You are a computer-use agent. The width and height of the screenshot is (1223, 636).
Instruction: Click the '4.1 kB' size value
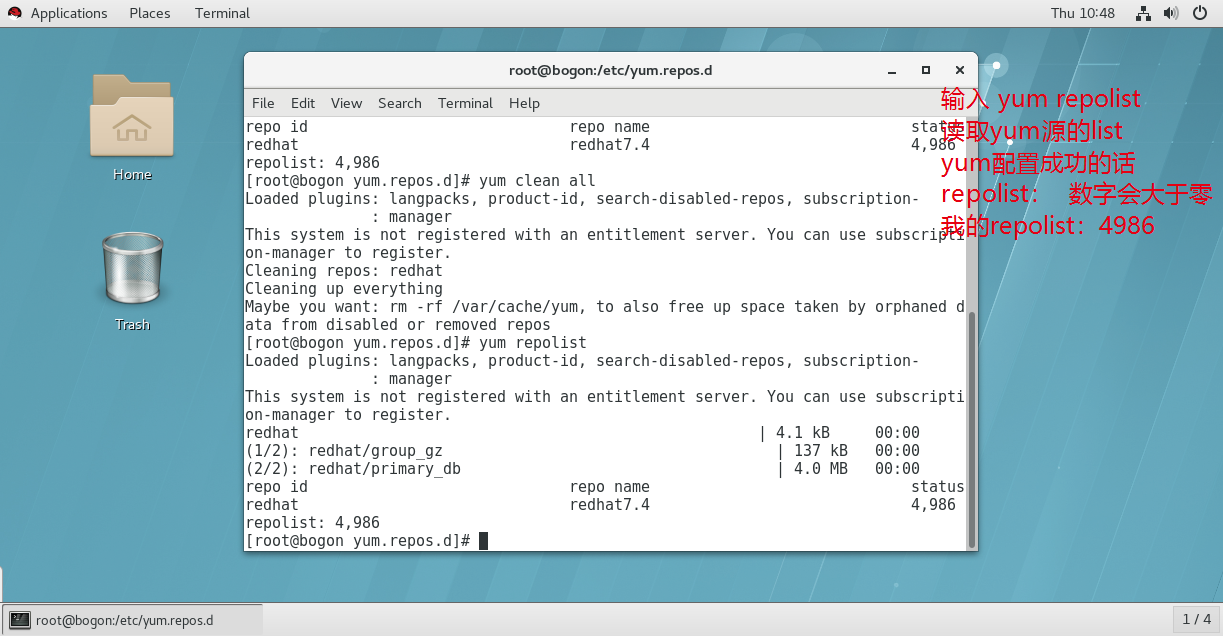pos(803,433)
